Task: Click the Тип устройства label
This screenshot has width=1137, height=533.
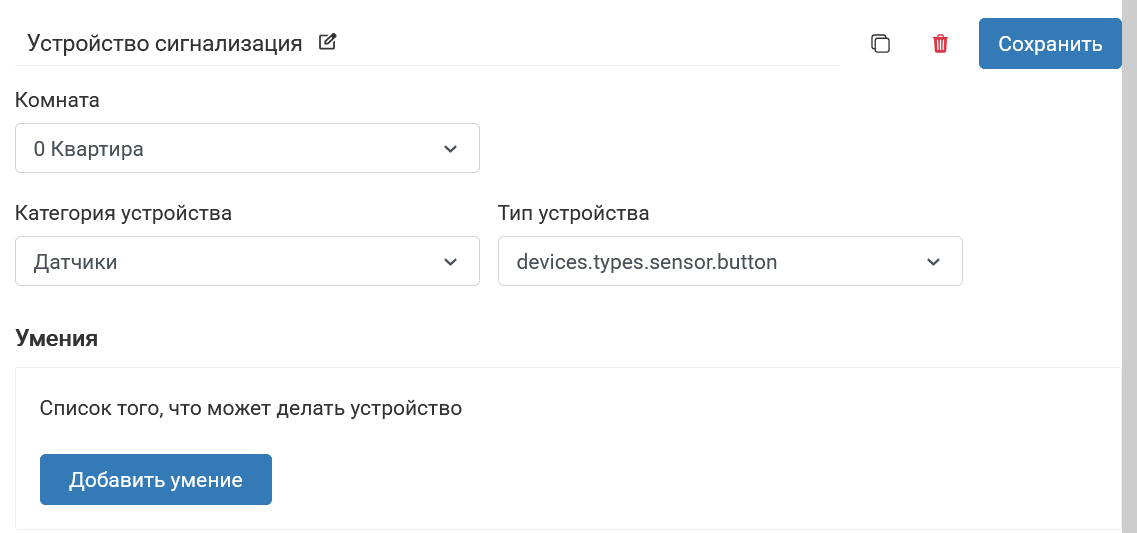Action: tap(574, 213)
